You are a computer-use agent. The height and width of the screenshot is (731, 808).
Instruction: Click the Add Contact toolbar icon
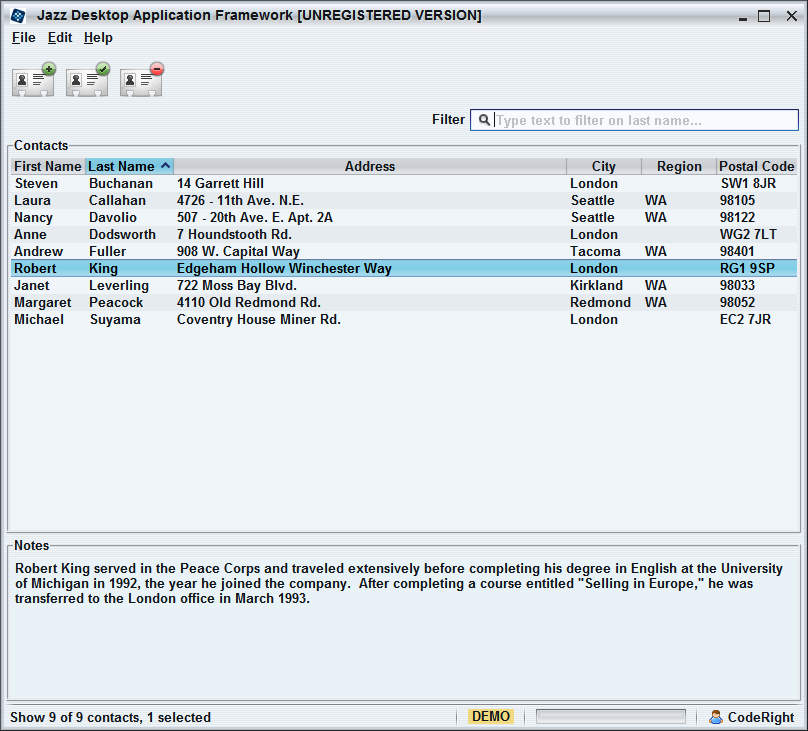pyautogui.click(x=34, y=79)
